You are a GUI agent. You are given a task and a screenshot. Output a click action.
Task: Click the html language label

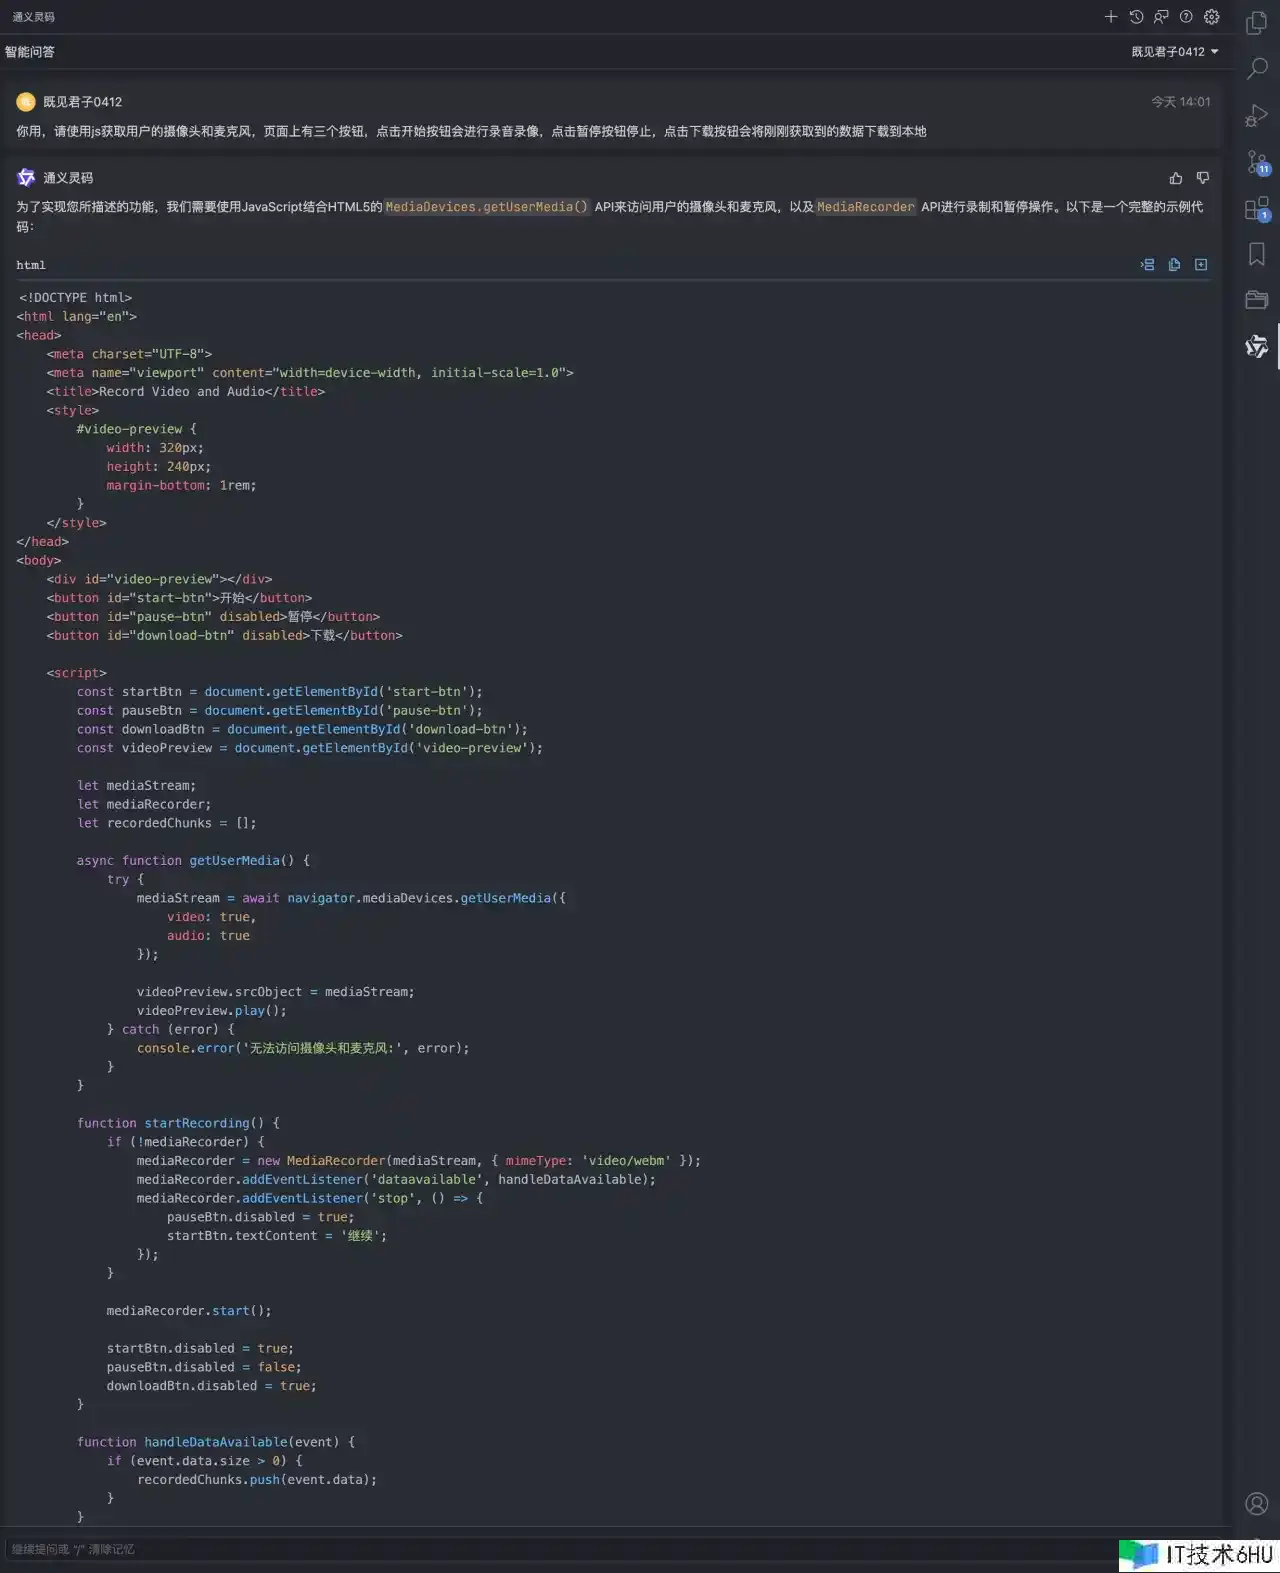click(31, 265)
